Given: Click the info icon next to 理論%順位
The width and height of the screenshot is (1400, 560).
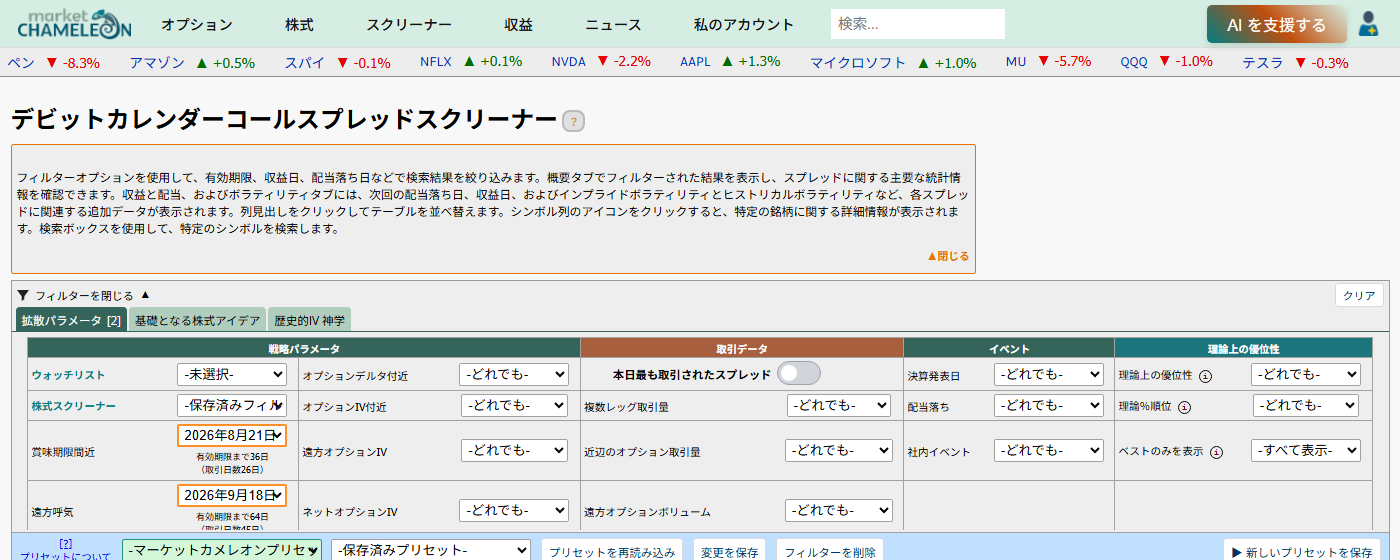Looking at the screenshot, I should tap(1184, 407).
